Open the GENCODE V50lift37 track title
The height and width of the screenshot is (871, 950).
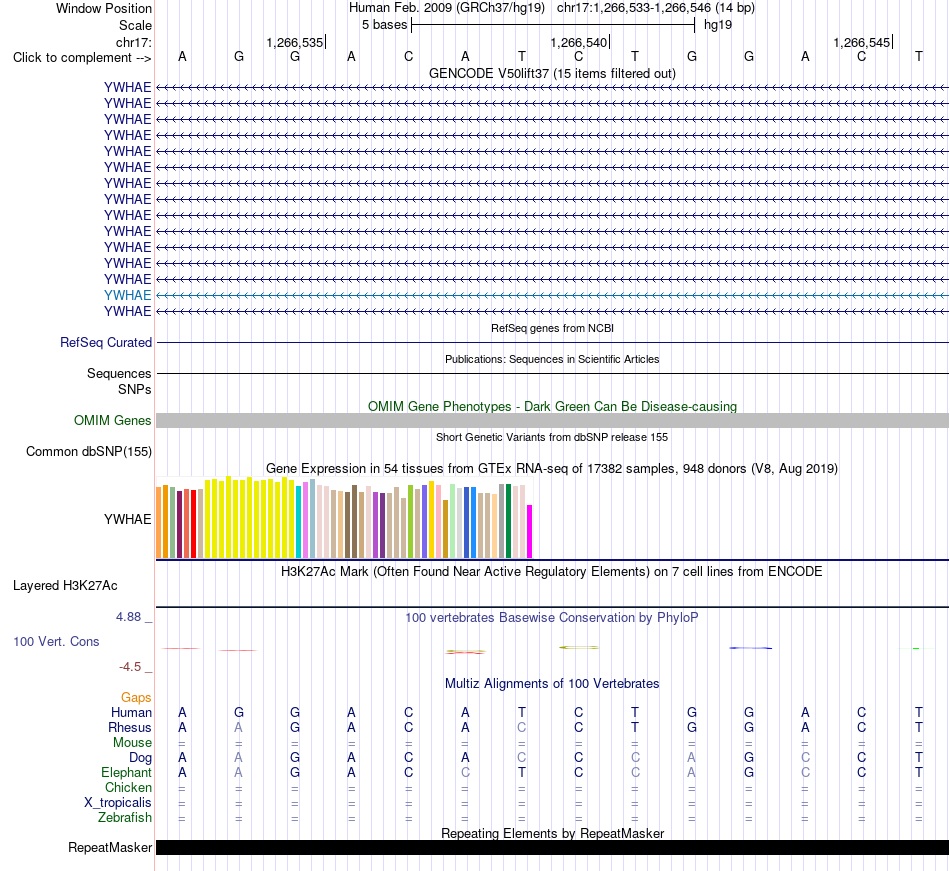pyautogui.click(x=552, y=73)
